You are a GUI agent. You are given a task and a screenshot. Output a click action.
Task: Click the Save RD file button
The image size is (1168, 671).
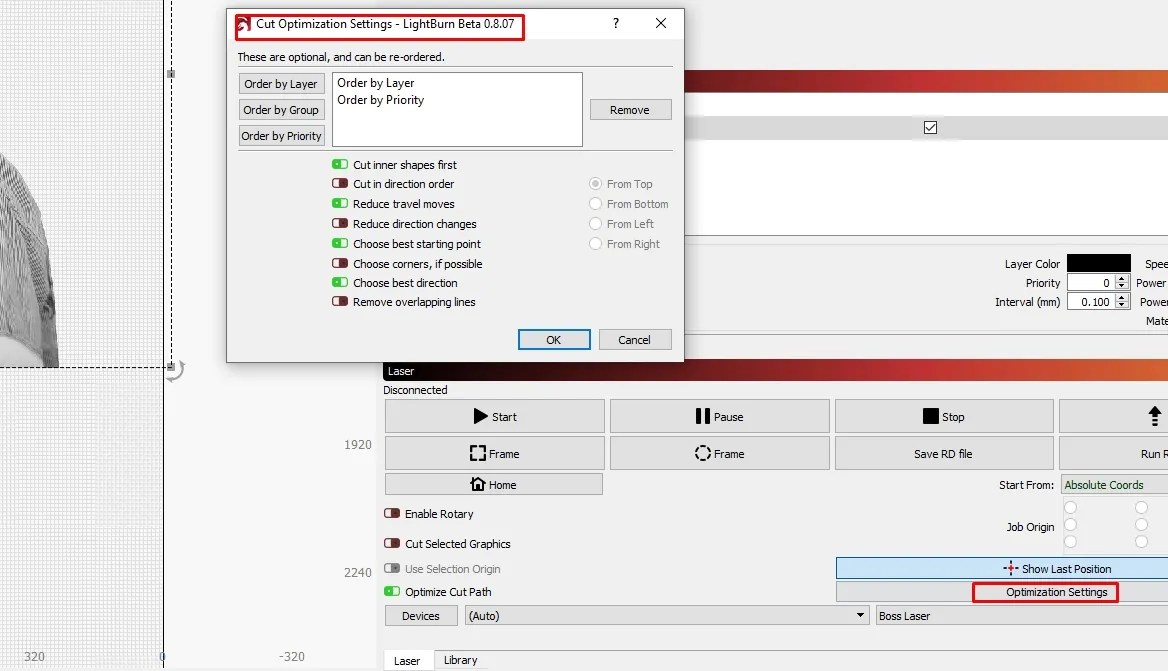[x=944, y=454]
